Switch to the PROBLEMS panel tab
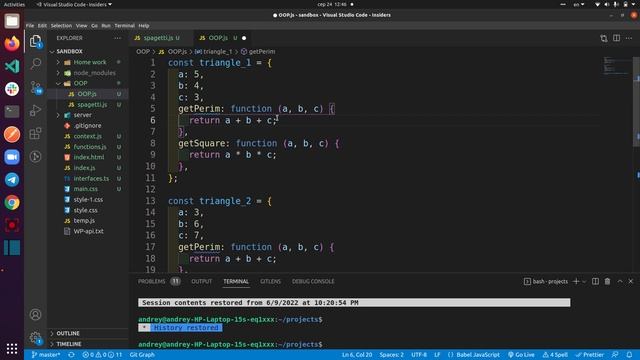 pyautogui.click(x=151, y=281)
